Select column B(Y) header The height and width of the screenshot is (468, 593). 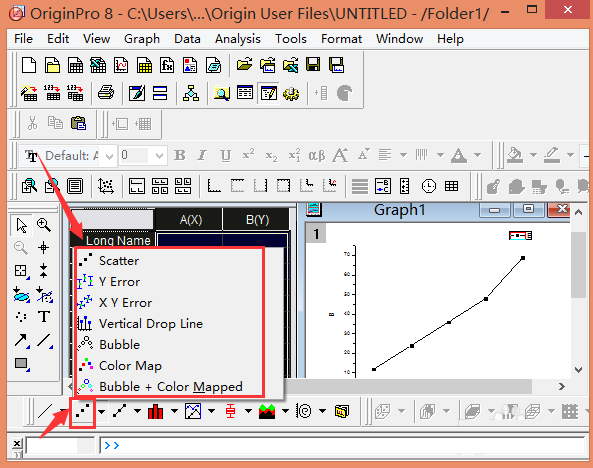coord(257,219)
